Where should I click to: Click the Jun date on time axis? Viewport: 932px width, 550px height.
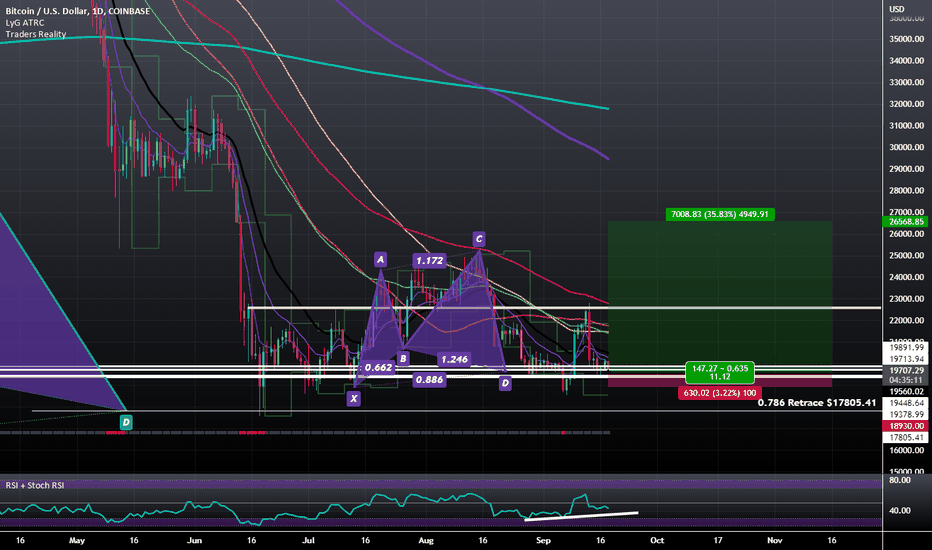pos(194,540)
